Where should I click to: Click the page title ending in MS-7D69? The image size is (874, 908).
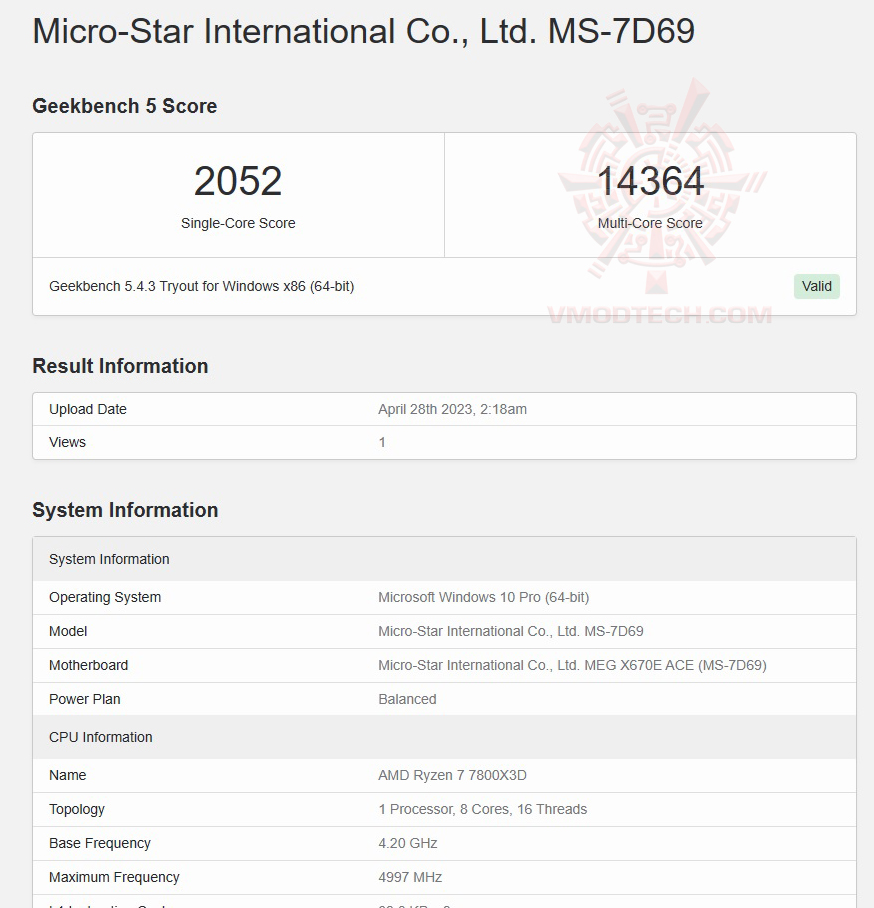(363, 31)
